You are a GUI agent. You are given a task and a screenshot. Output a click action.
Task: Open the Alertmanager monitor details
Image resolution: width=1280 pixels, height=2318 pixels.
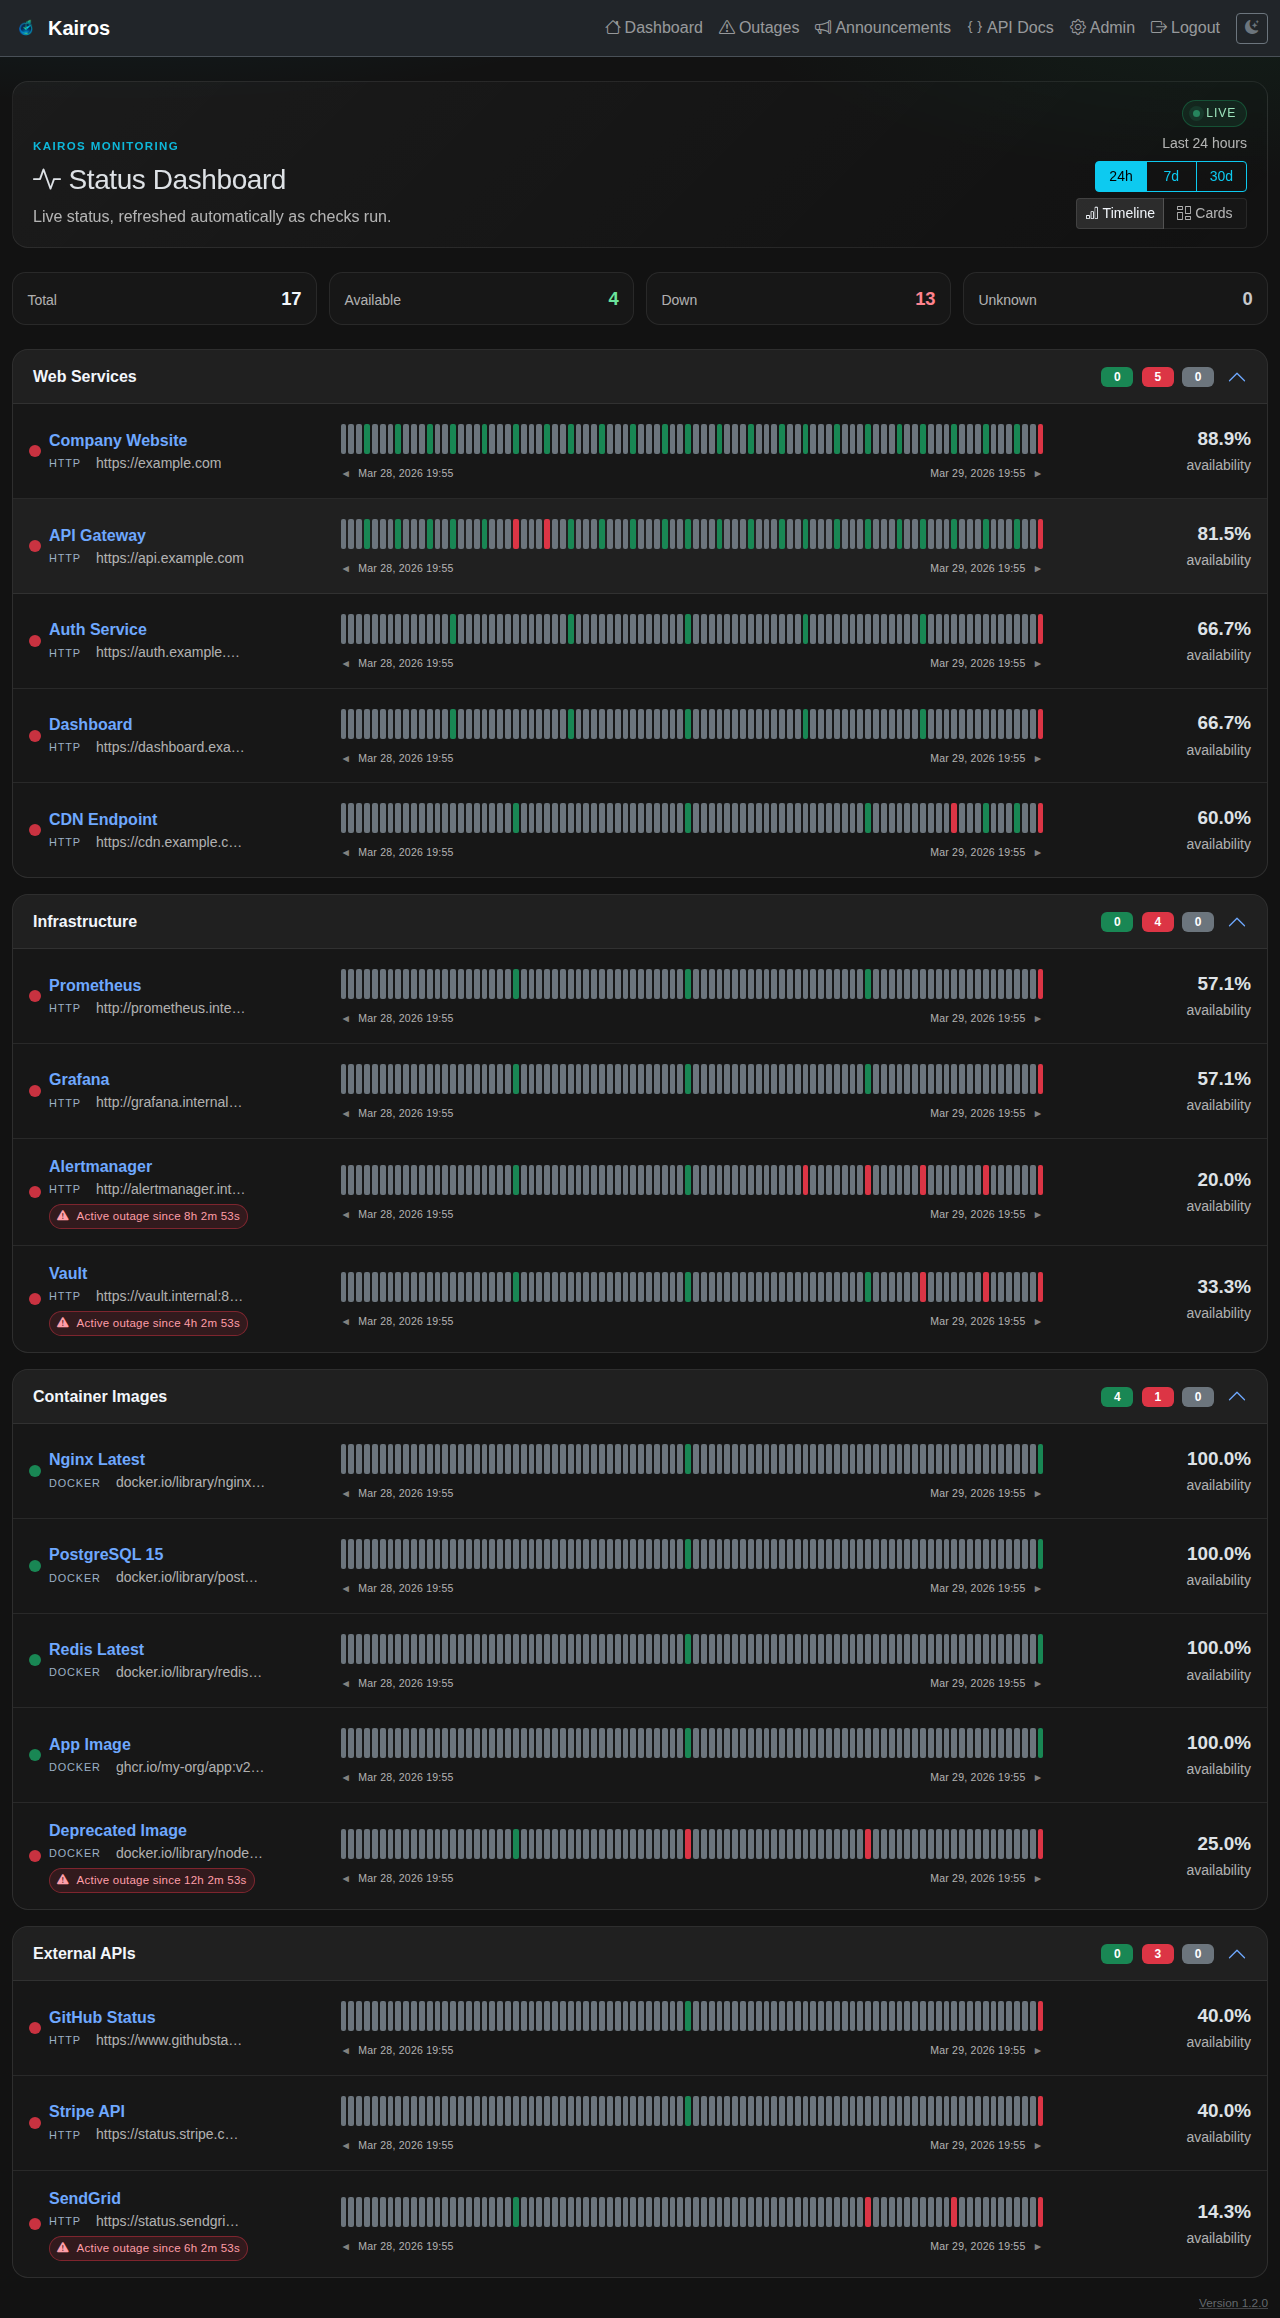100,1166
